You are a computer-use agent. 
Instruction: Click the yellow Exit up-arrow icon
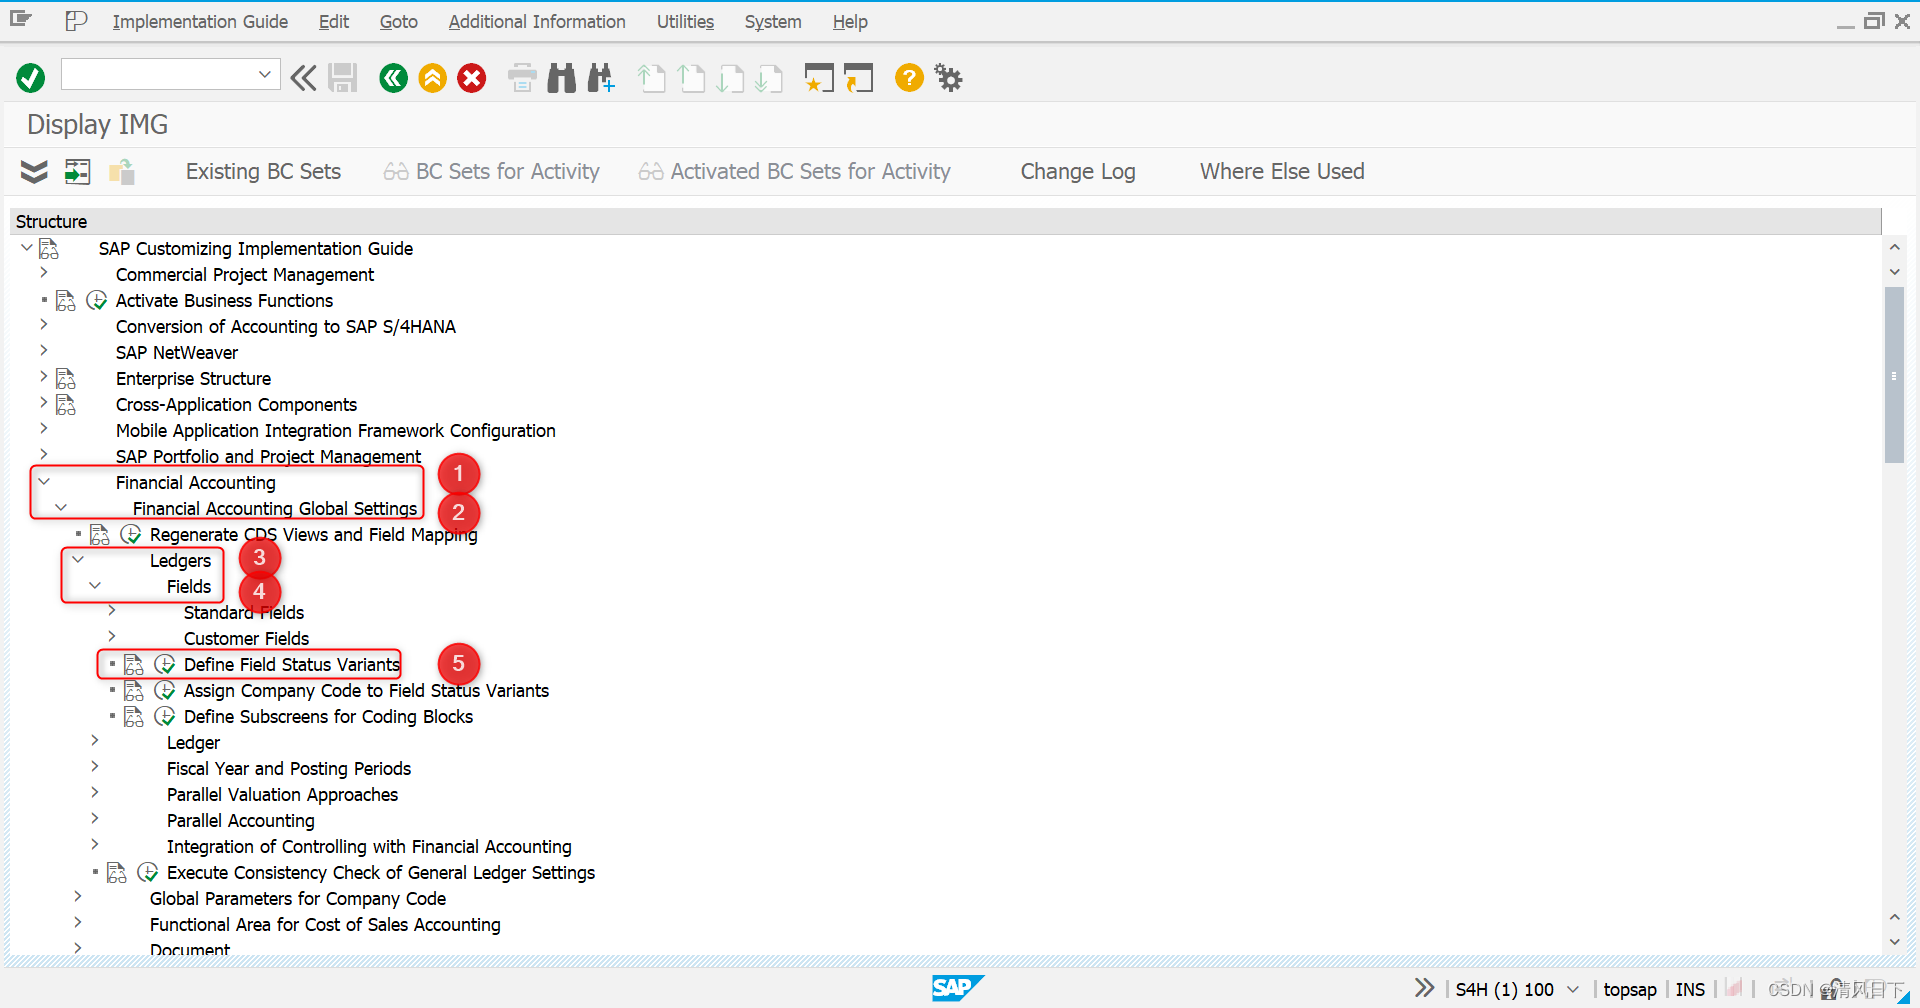pos(433,78)
